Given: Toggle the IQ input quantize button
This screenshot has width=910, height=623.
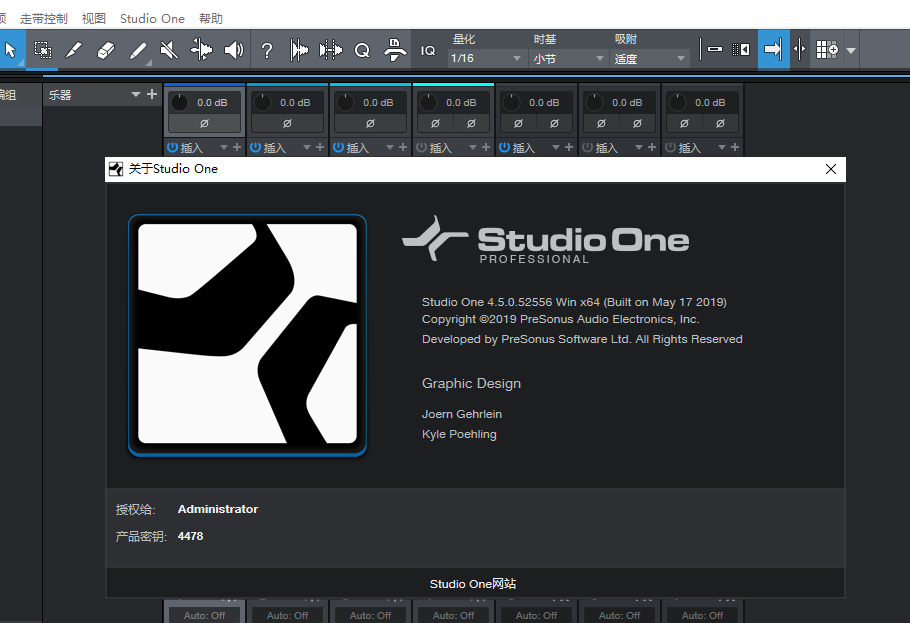Looking at the screenshot, I should click(x=428, y=51).
